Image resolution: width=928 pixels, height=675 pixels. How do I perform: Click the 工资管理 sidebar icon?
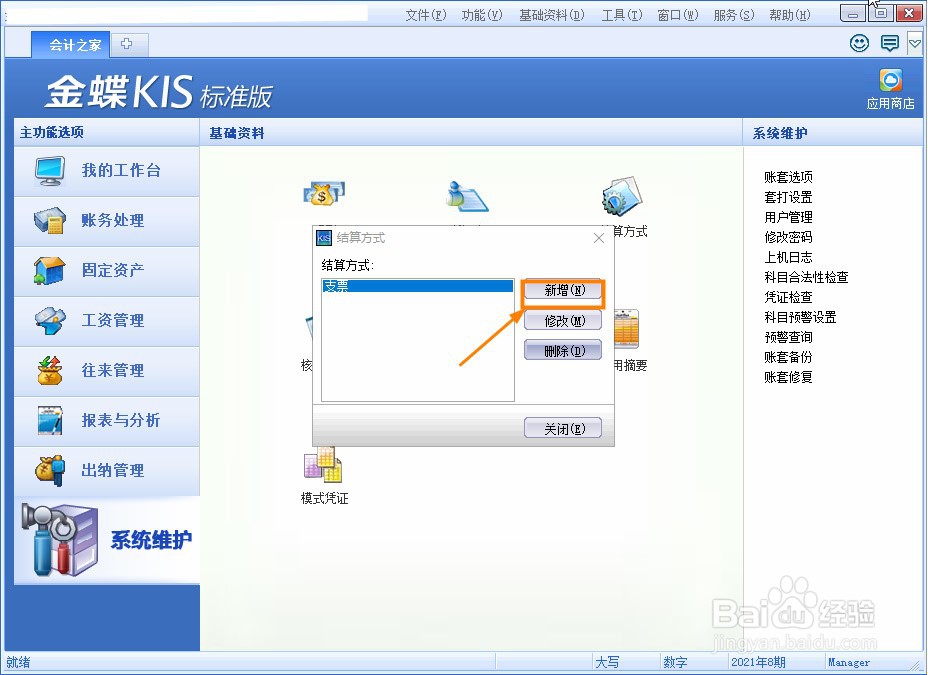coord(50,321)
